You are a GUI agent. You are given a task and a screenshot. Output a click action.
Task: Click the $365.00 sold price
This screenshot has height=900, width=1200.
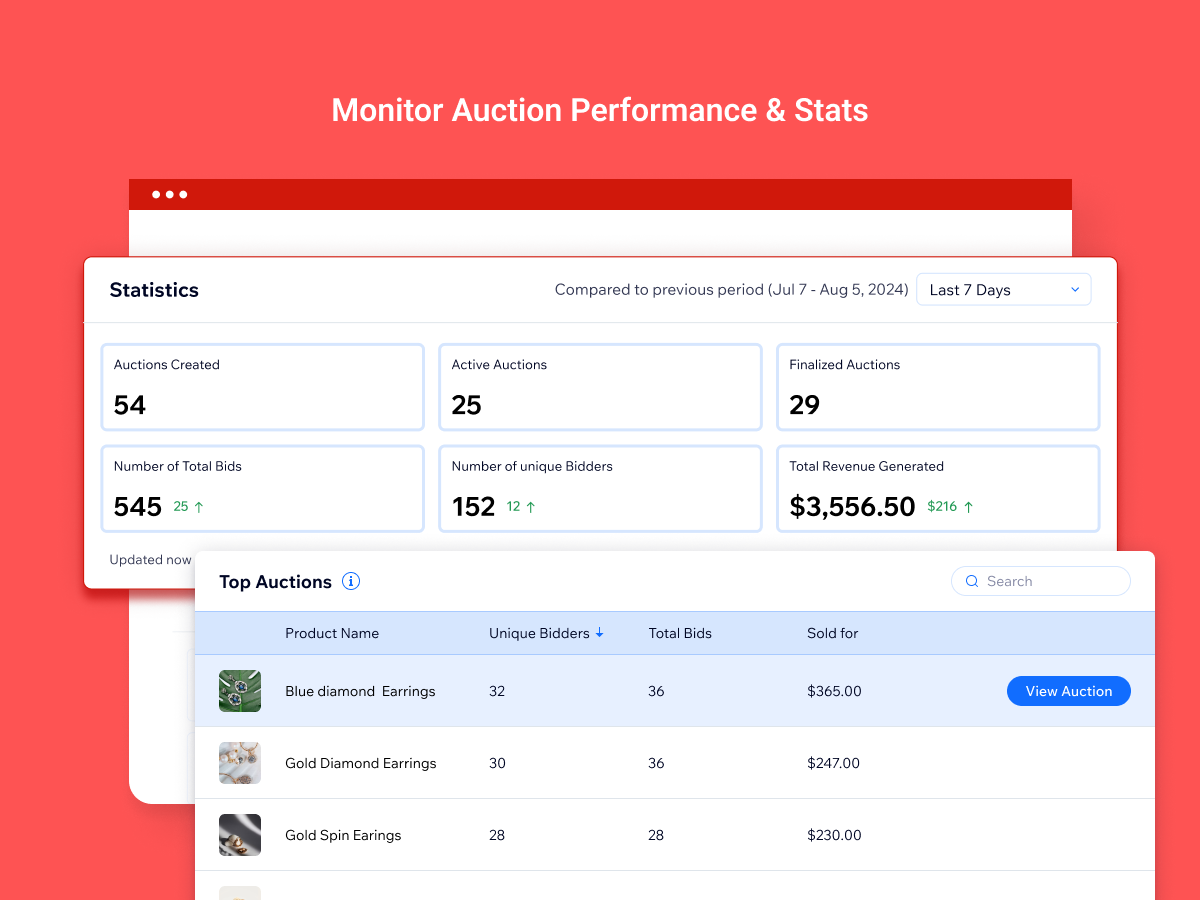tap(834, 691)
